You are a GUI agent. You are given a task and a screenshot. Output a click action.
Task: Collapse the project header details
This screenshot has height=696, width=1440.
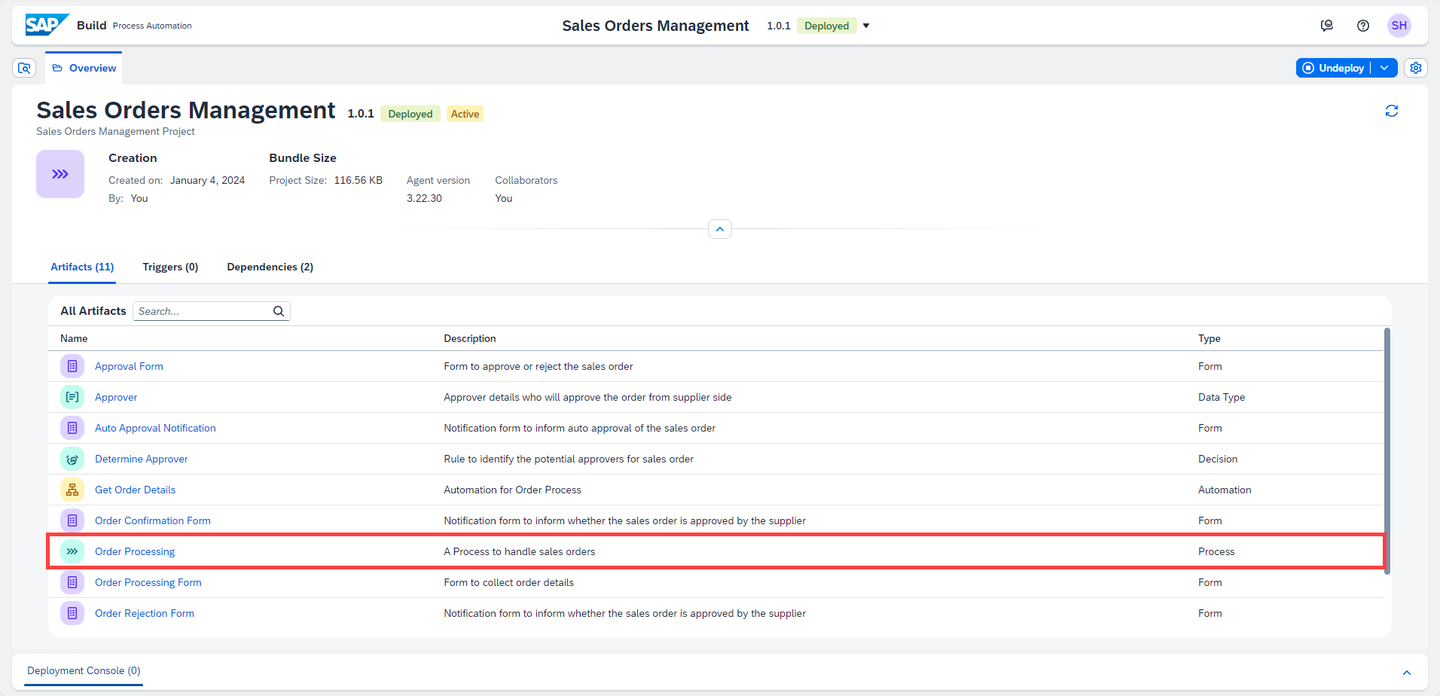[720, 229]
